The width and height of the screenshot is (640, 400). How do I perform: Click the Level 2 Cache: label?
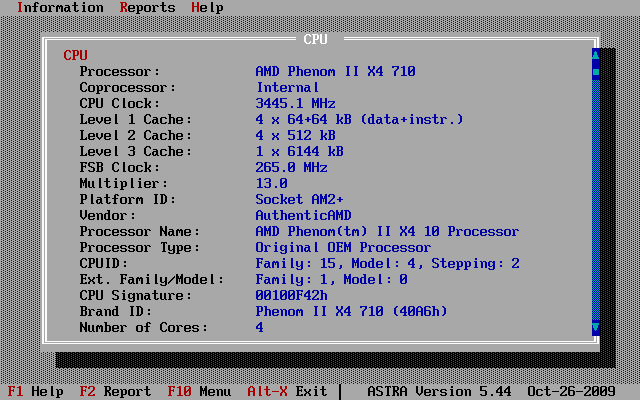tap(136, 135)
